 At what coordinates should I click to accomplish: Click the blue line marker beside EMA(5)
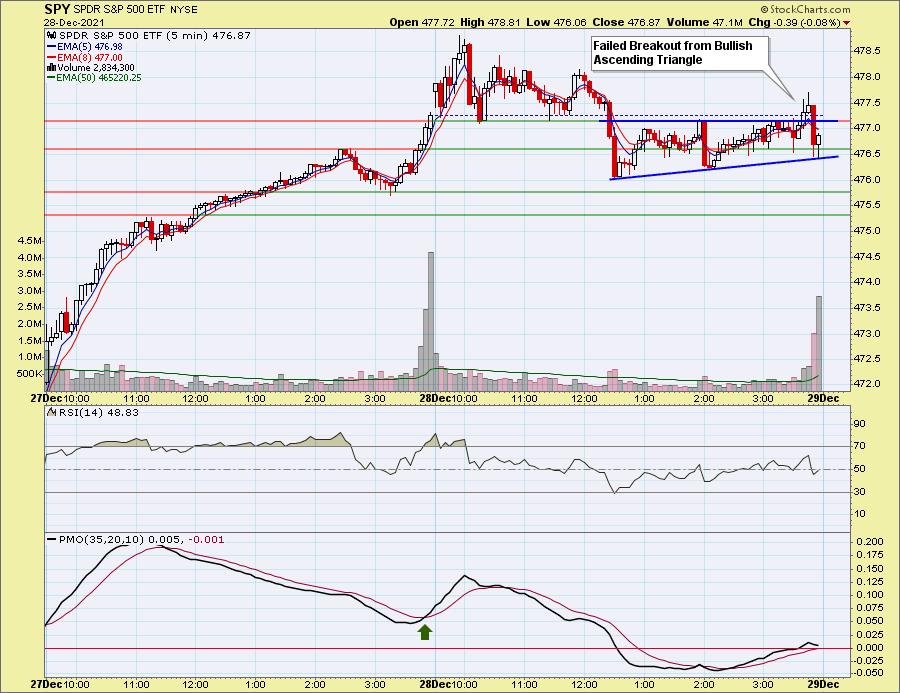pyautogui.click(x=52, y=47)
